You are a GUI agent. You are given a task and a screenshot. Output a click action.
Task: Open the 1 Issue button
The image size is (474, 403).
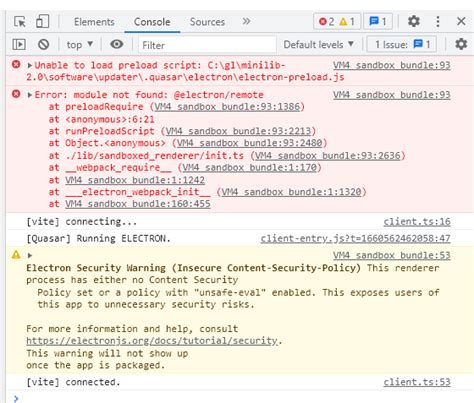402,45
